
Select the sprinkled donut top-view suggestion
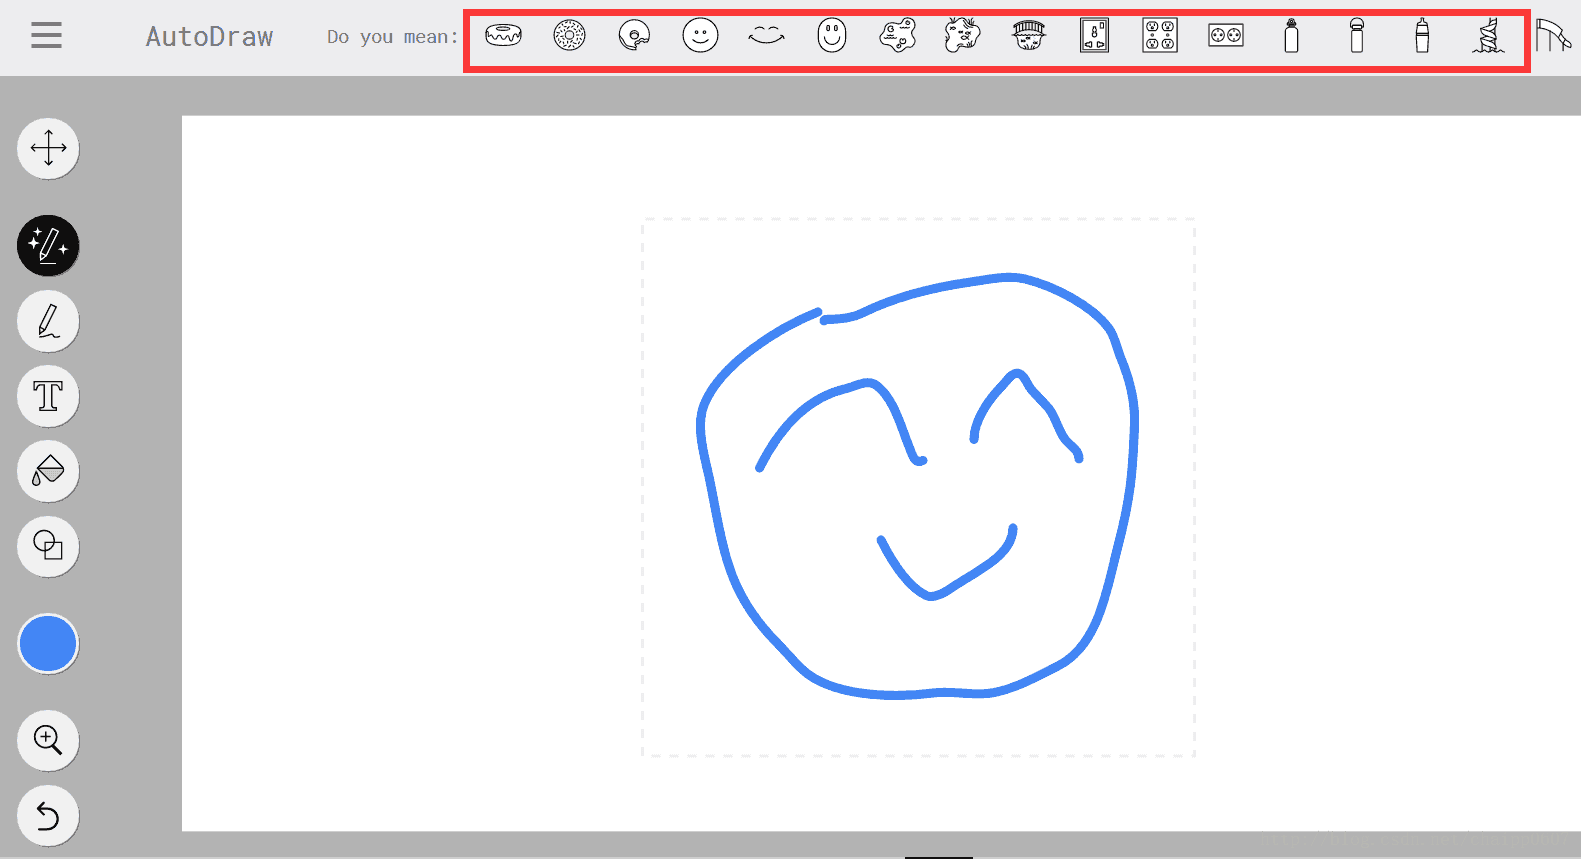(x=569, y=36)
